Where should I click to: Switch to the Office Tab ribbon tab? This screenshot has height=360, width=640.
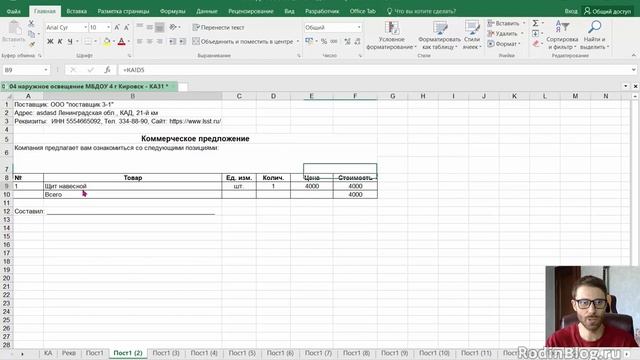[362, 11]
